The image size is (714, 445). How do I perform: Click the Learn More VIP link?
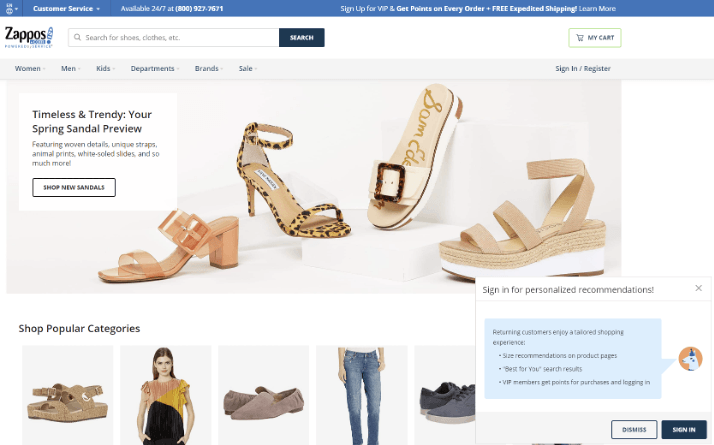(597, 9)
